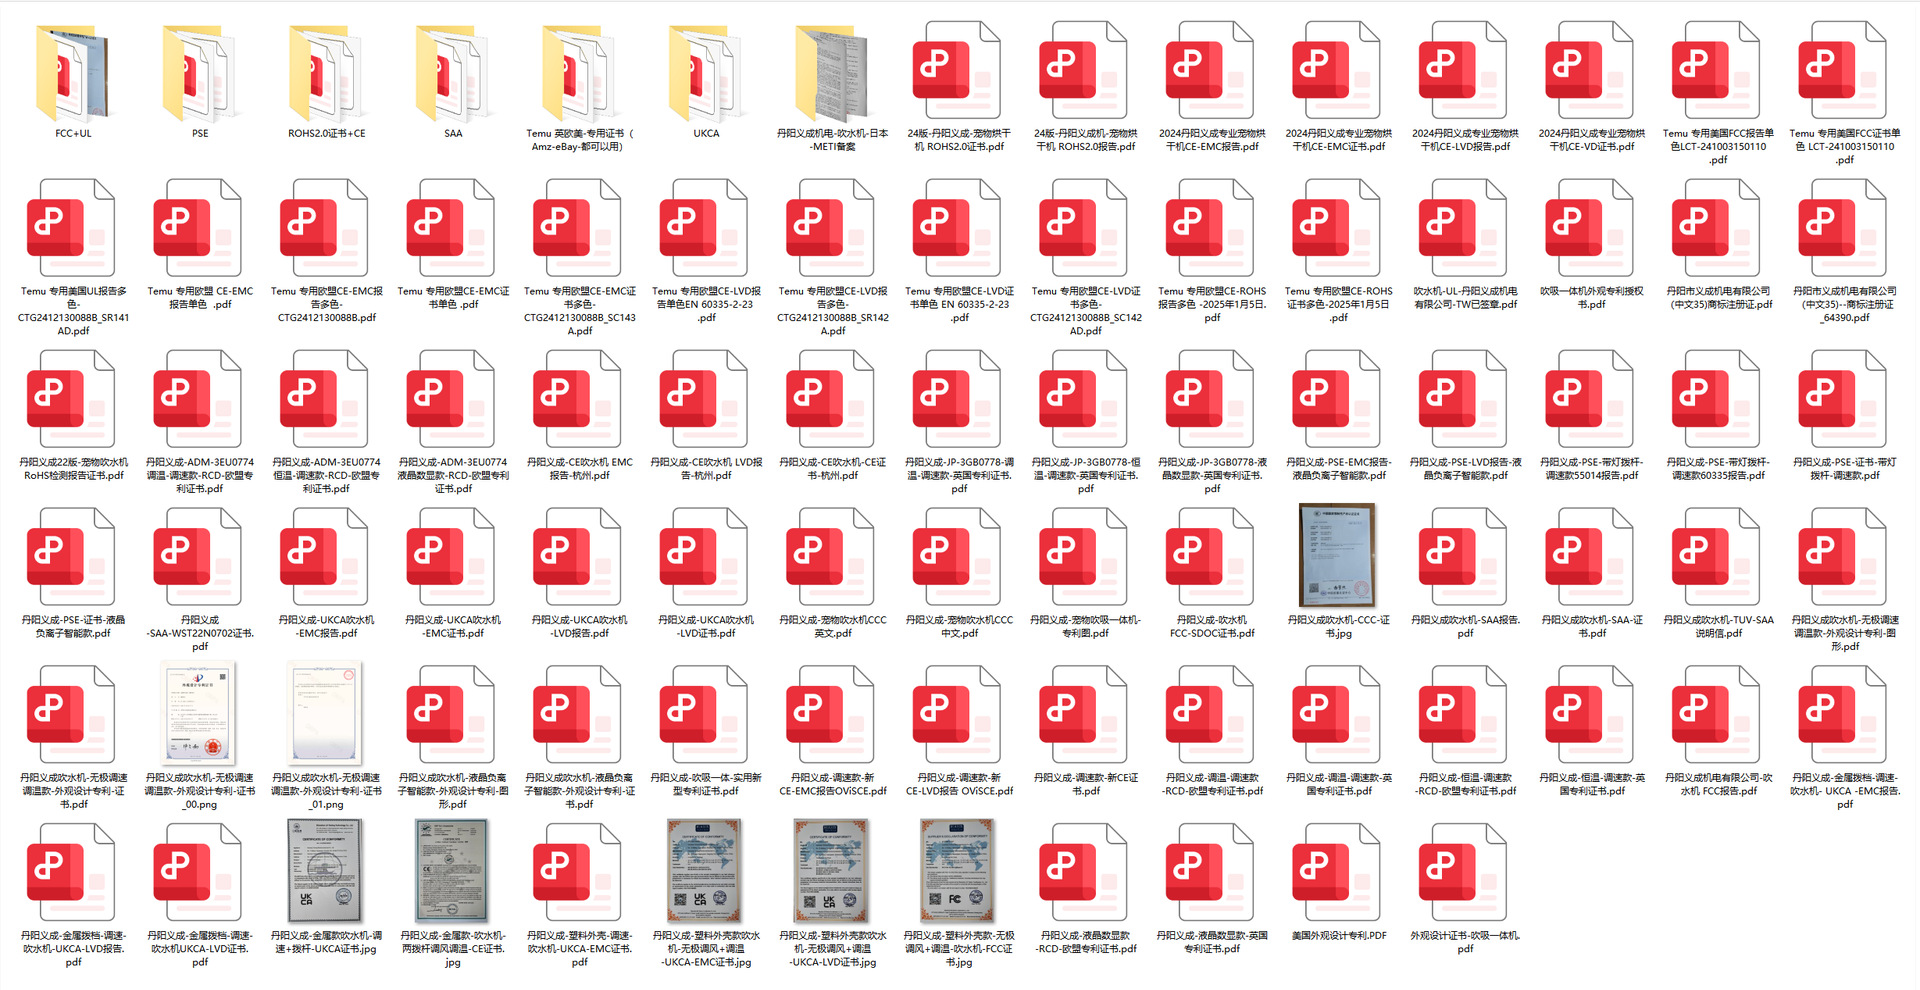Image resolution: width=1920 pixels, height=990 pixels.
Task: Click file name '丹阳义成-JP-3GB0778-液晶数显款-英国专利证书.pdf'
Action: coord(1212,475)
